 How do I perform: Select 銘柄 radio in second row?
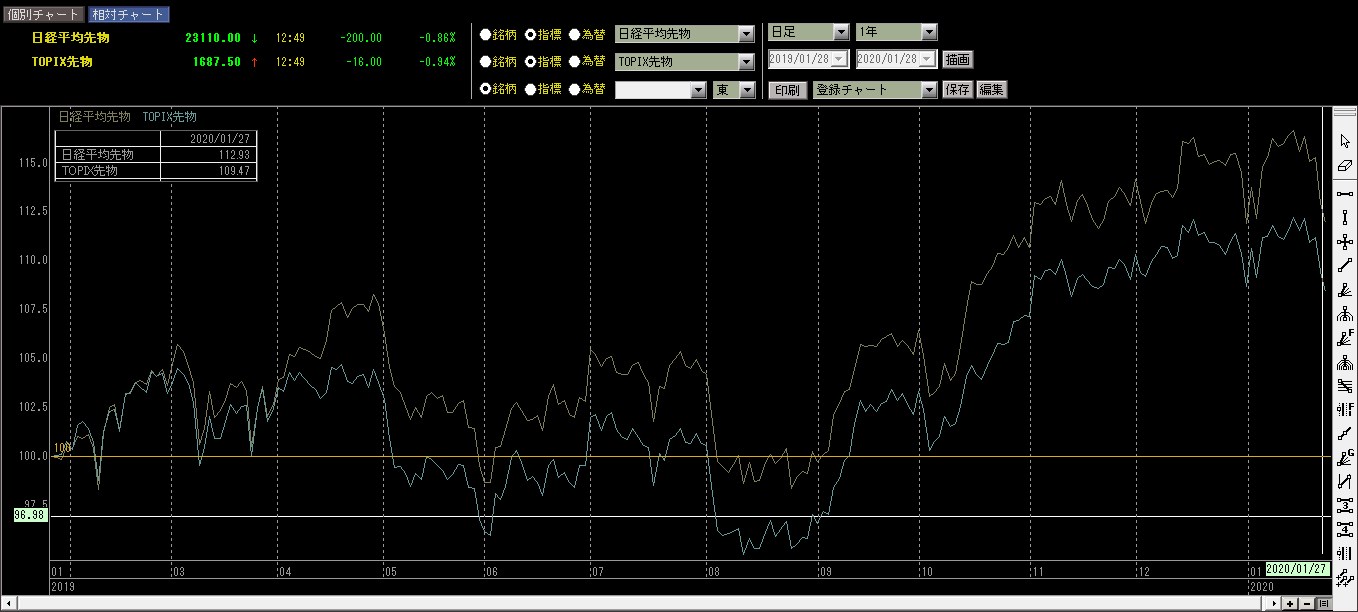click(486, 61)
